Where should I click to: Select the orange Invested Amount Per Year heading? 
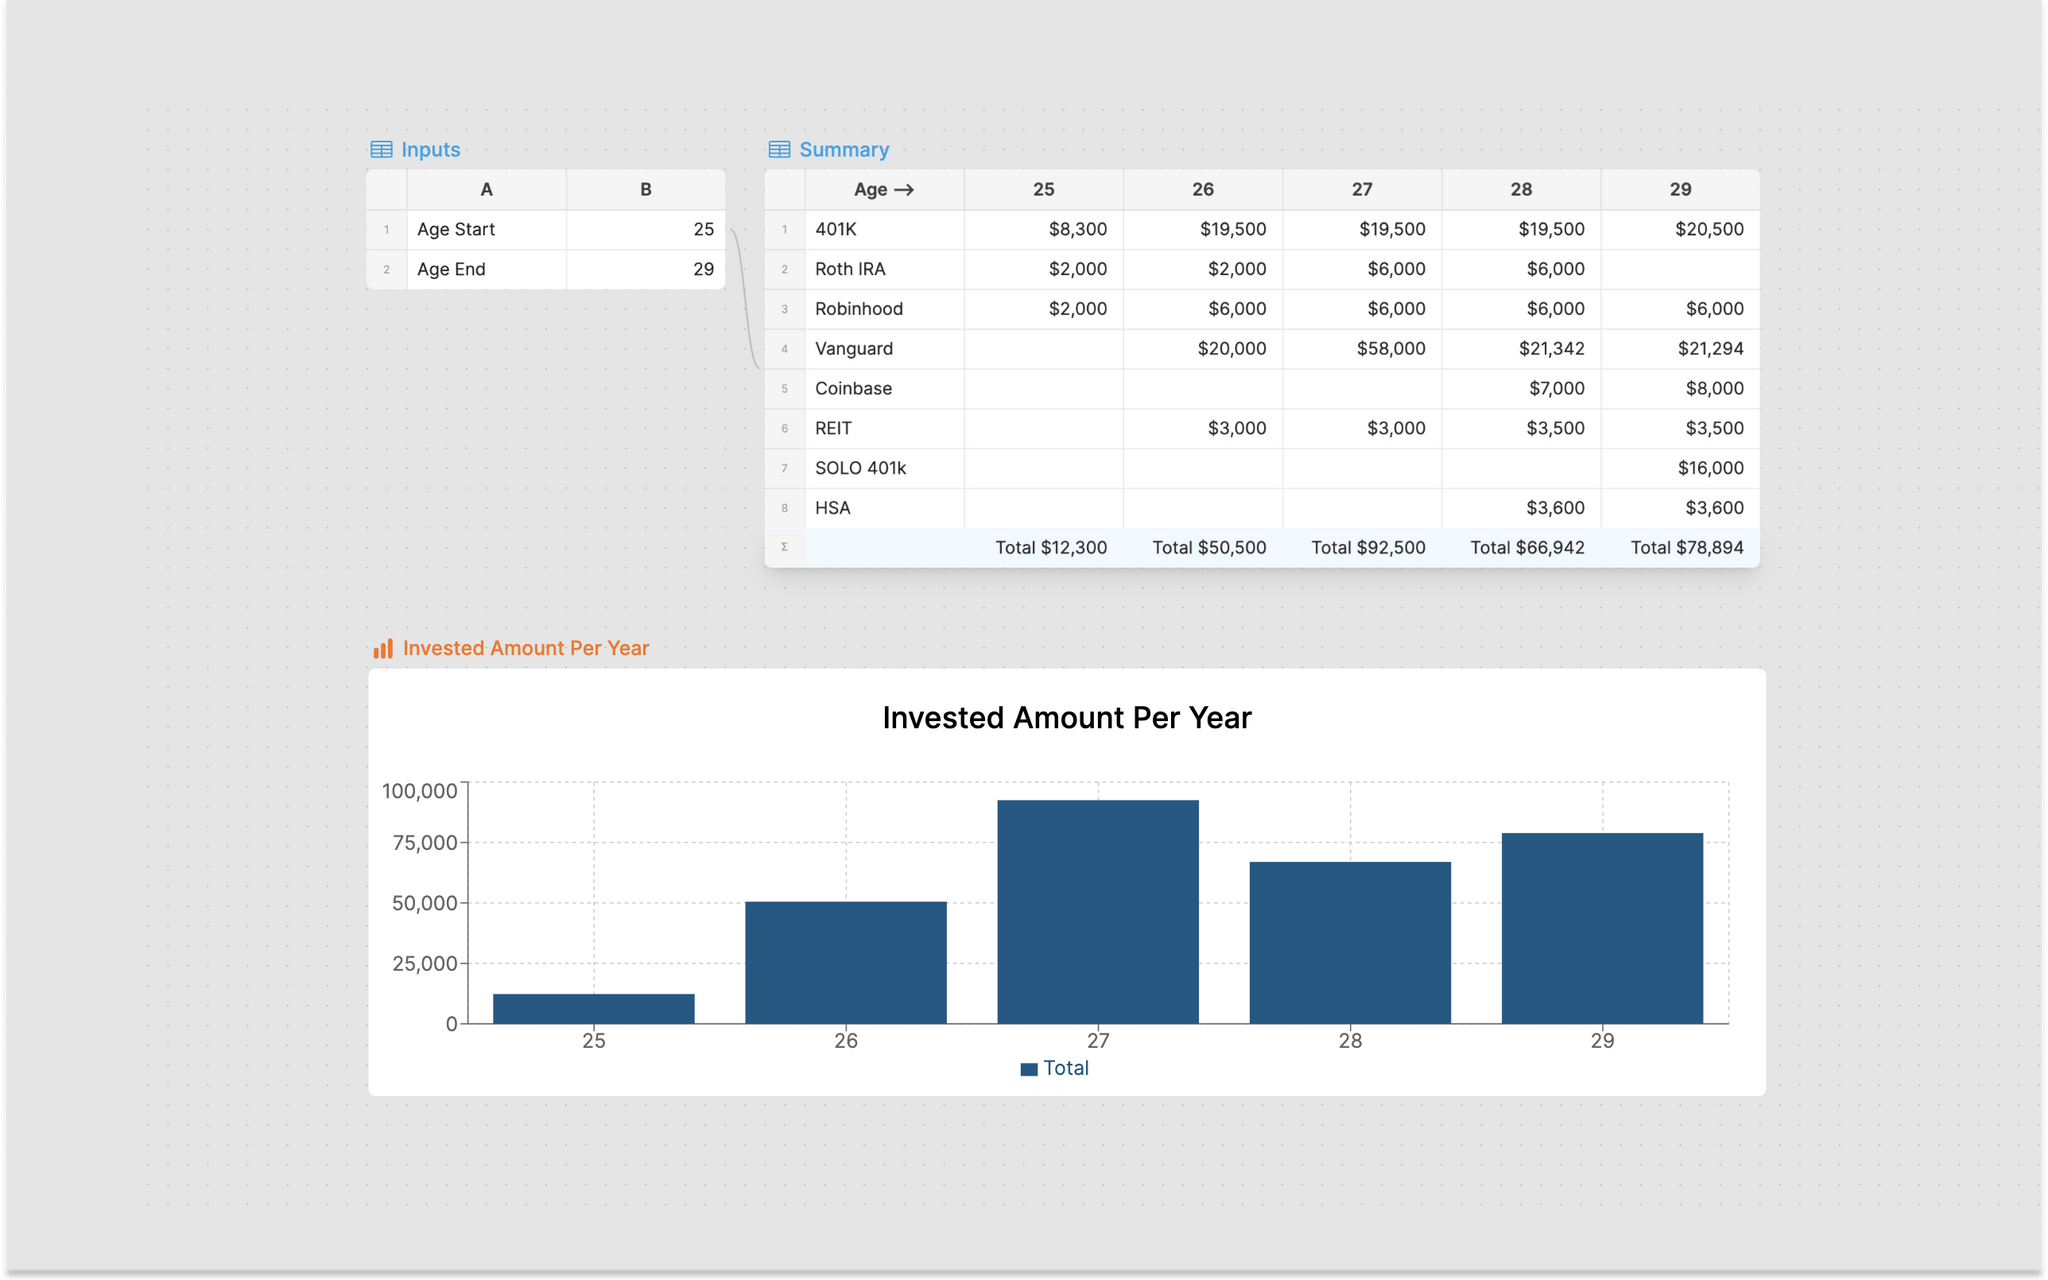pyautogui.click(x=526, y=648)
